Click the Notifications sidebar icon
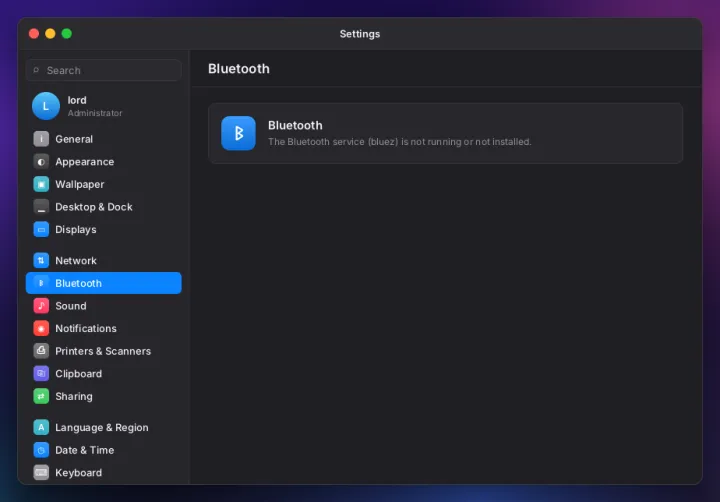Screen dimensions: 720x502 tap(41, 328)
